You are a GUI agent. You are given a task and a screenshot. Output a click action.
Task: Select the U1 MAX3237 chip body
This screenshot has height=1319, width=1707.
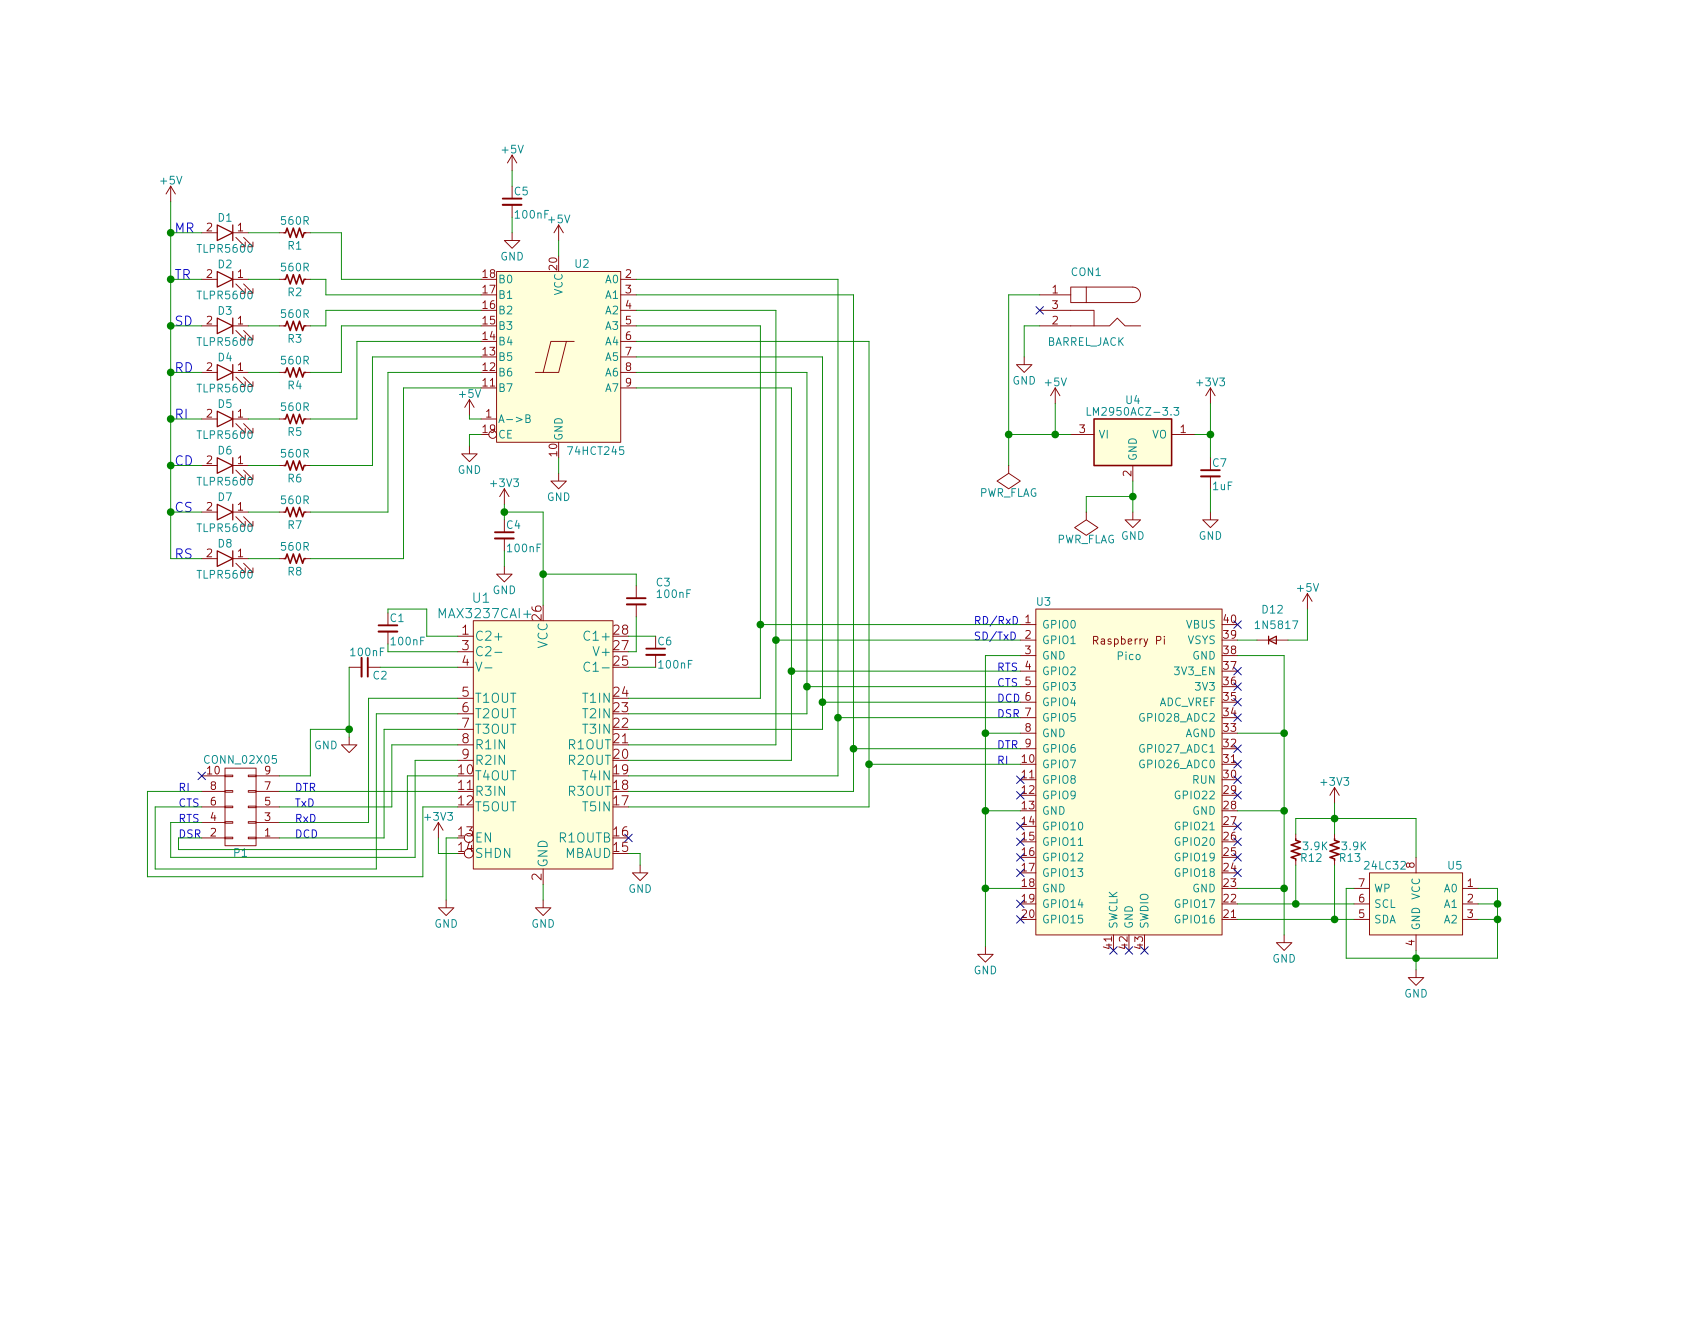[x=543, y=744]
